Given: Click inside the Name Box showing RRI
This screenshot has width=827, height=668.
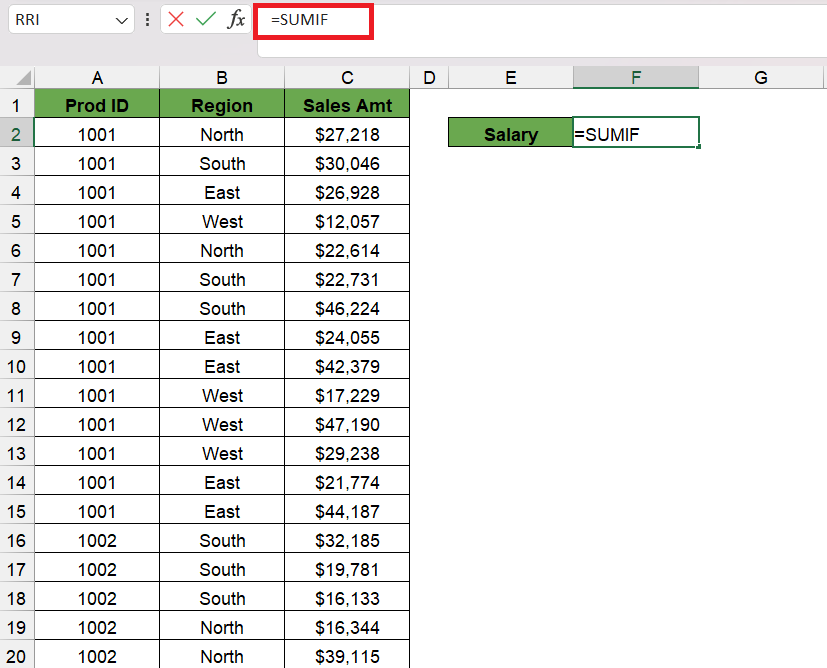Looking at the screenshot, I should (x=61, y=20).
